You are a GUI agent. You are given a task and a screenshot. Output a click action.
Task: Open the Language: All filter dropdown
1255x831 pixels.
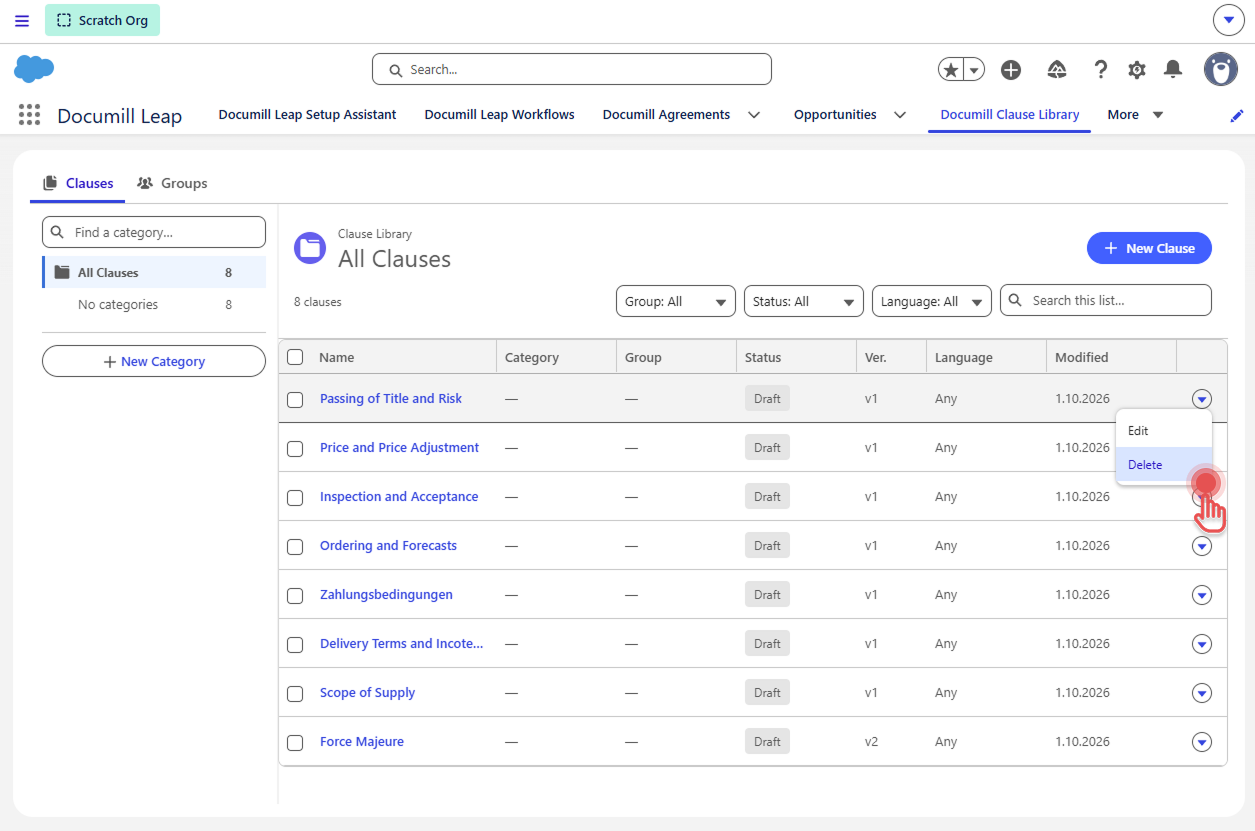pos(932,301)
